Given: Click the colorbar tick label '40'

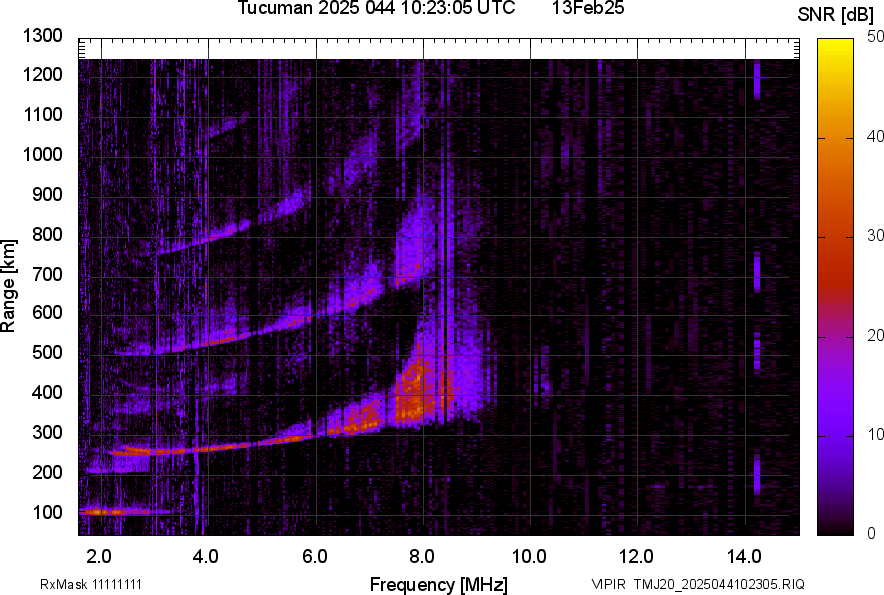Looking at the screenshot, I should (x=875, y=136).
